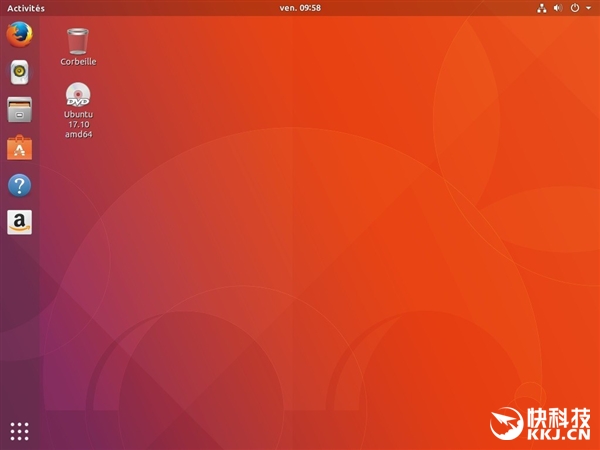Launch Firefox from the dock

20,34
